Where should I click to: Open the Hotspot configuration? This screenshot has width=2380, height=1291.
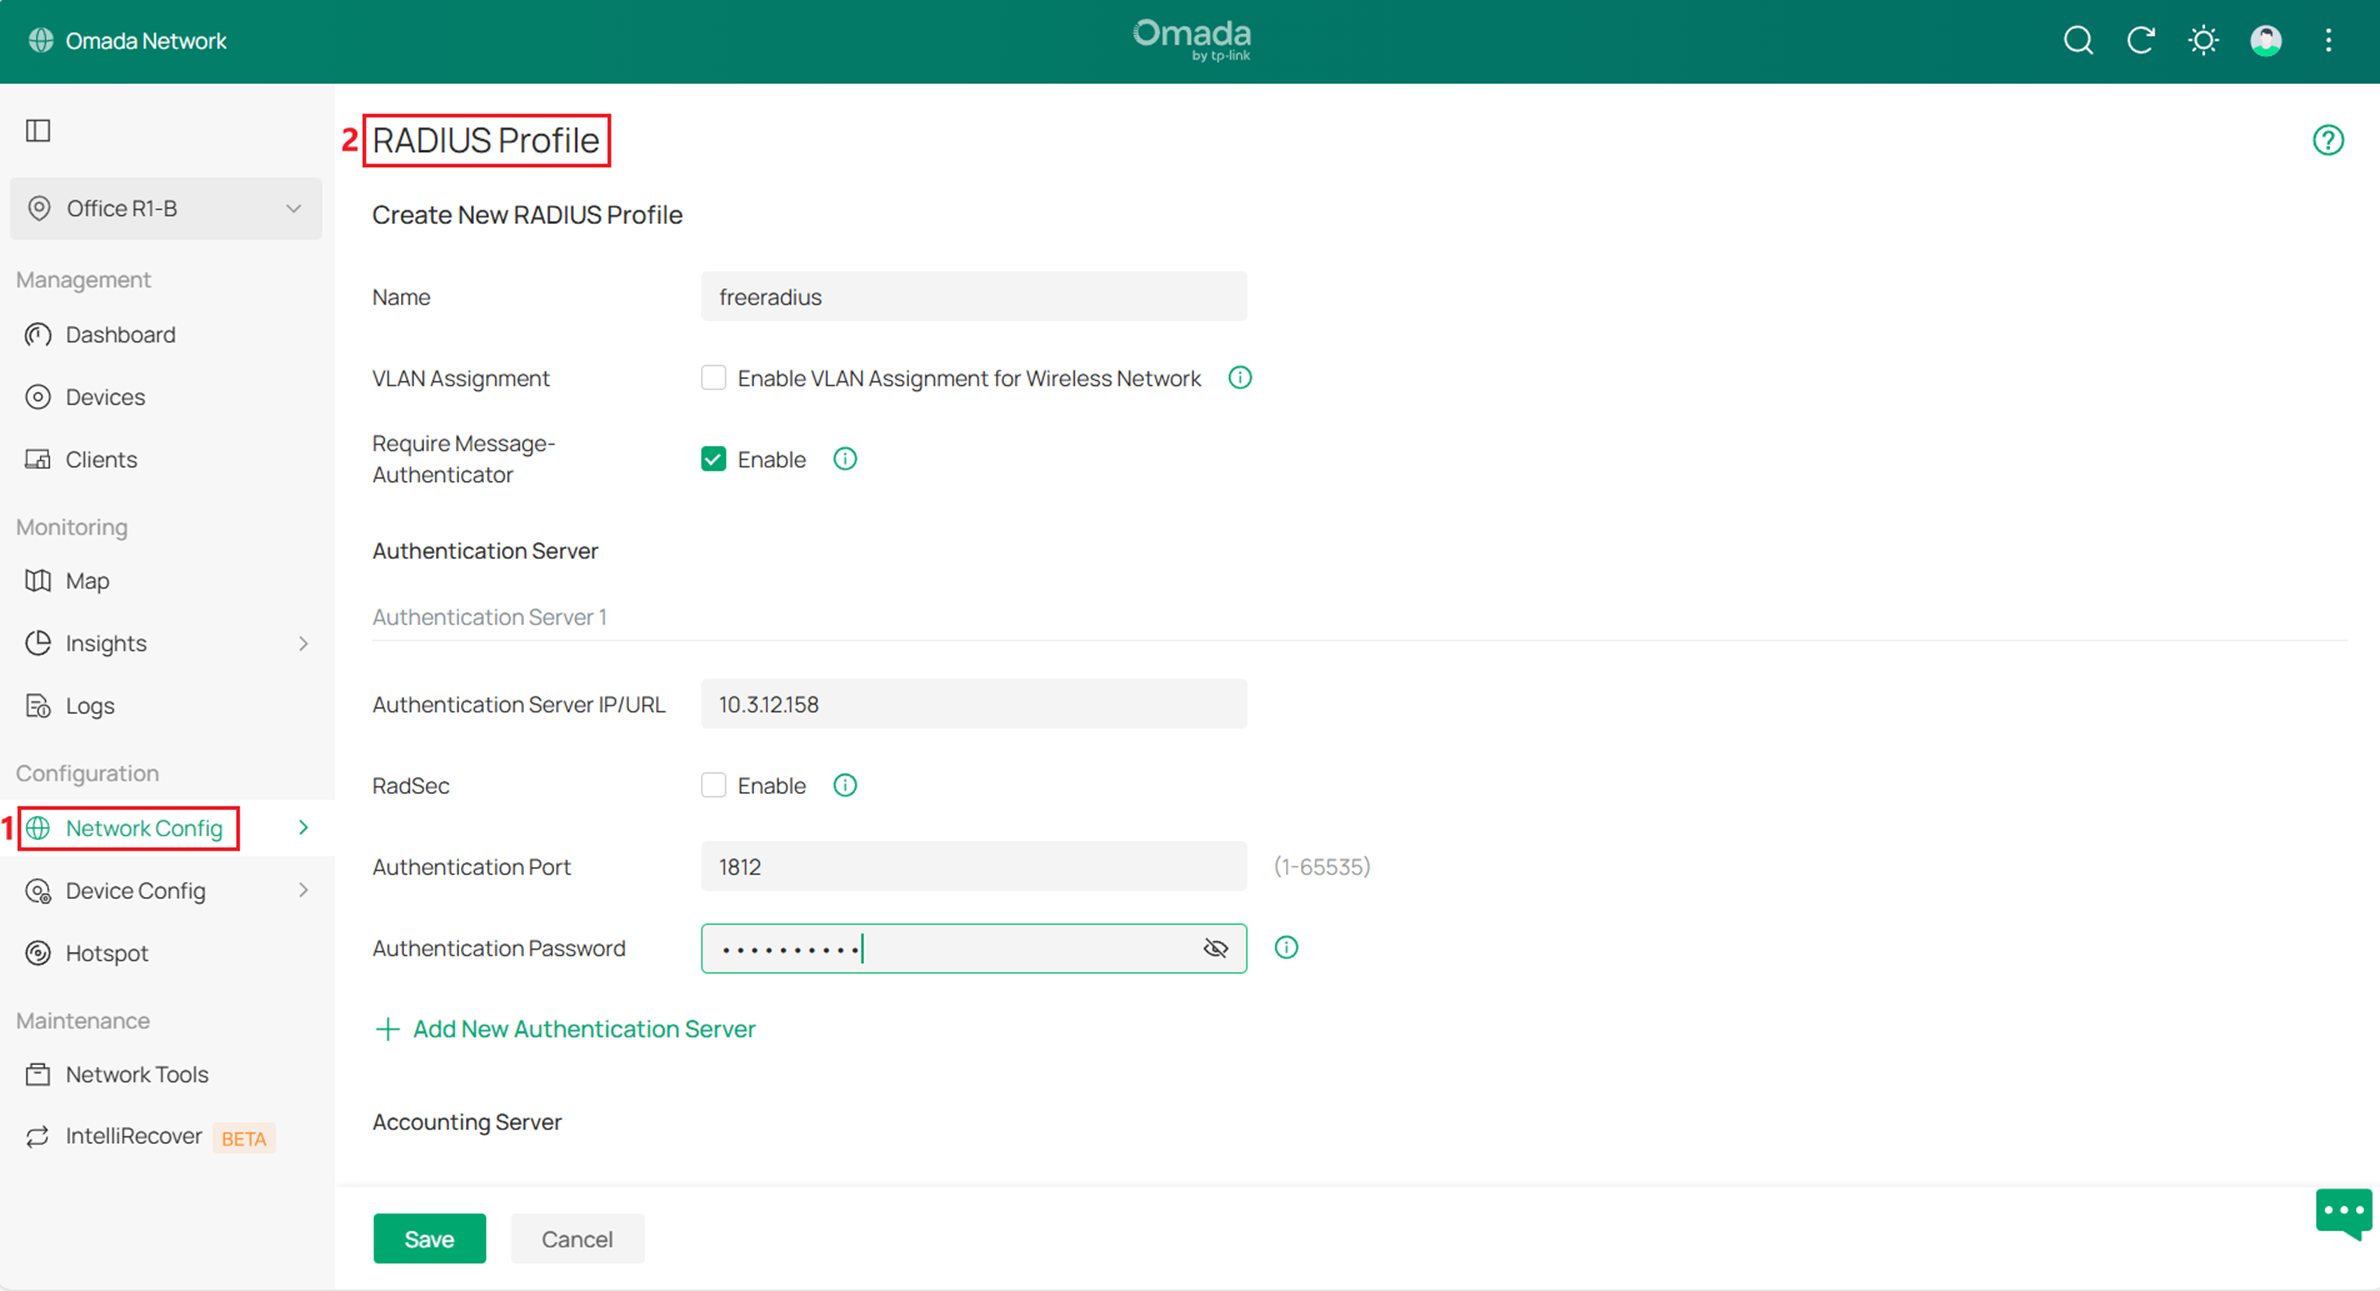106,952
